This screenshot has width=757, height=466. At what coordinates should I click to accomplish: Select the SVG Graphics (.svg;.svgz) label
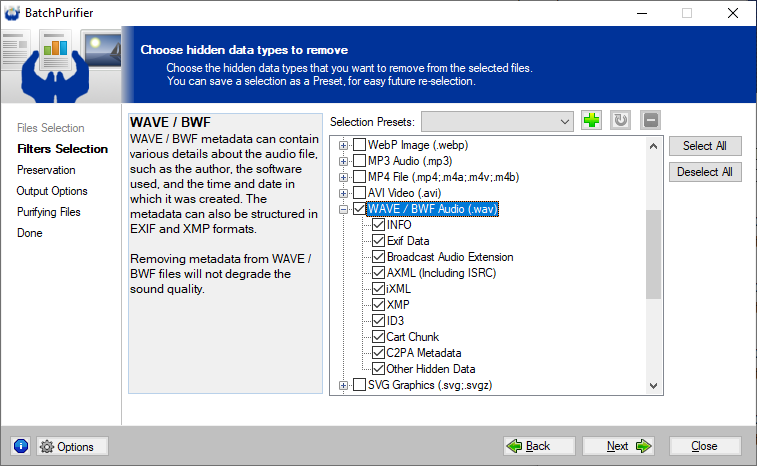[x=430, y=385]
